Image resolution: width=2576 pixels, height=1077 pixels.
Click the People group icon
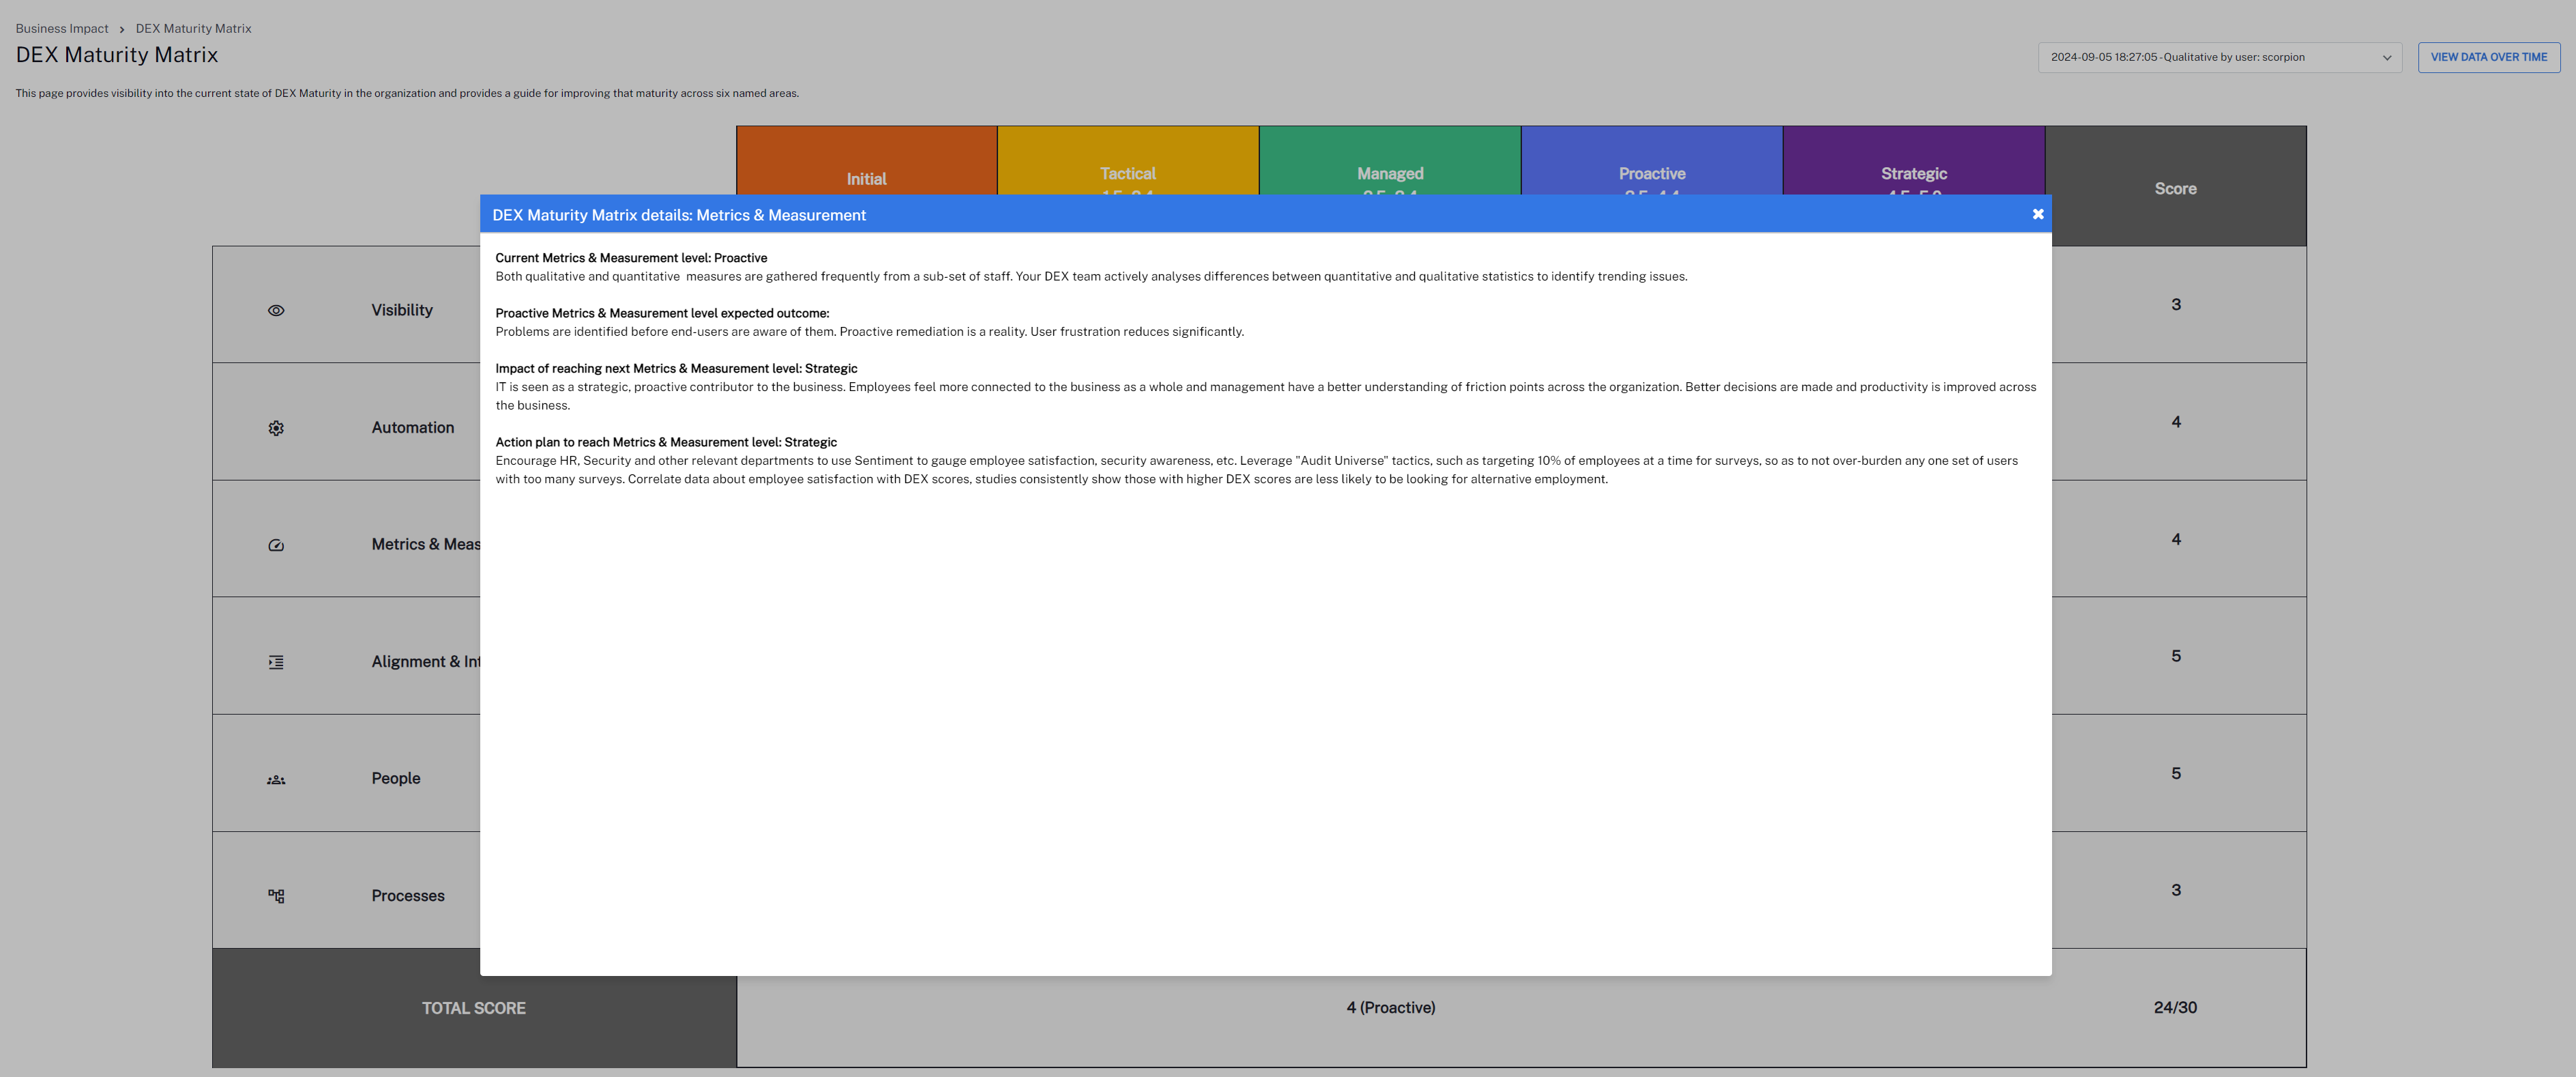[x=276, y=779]
